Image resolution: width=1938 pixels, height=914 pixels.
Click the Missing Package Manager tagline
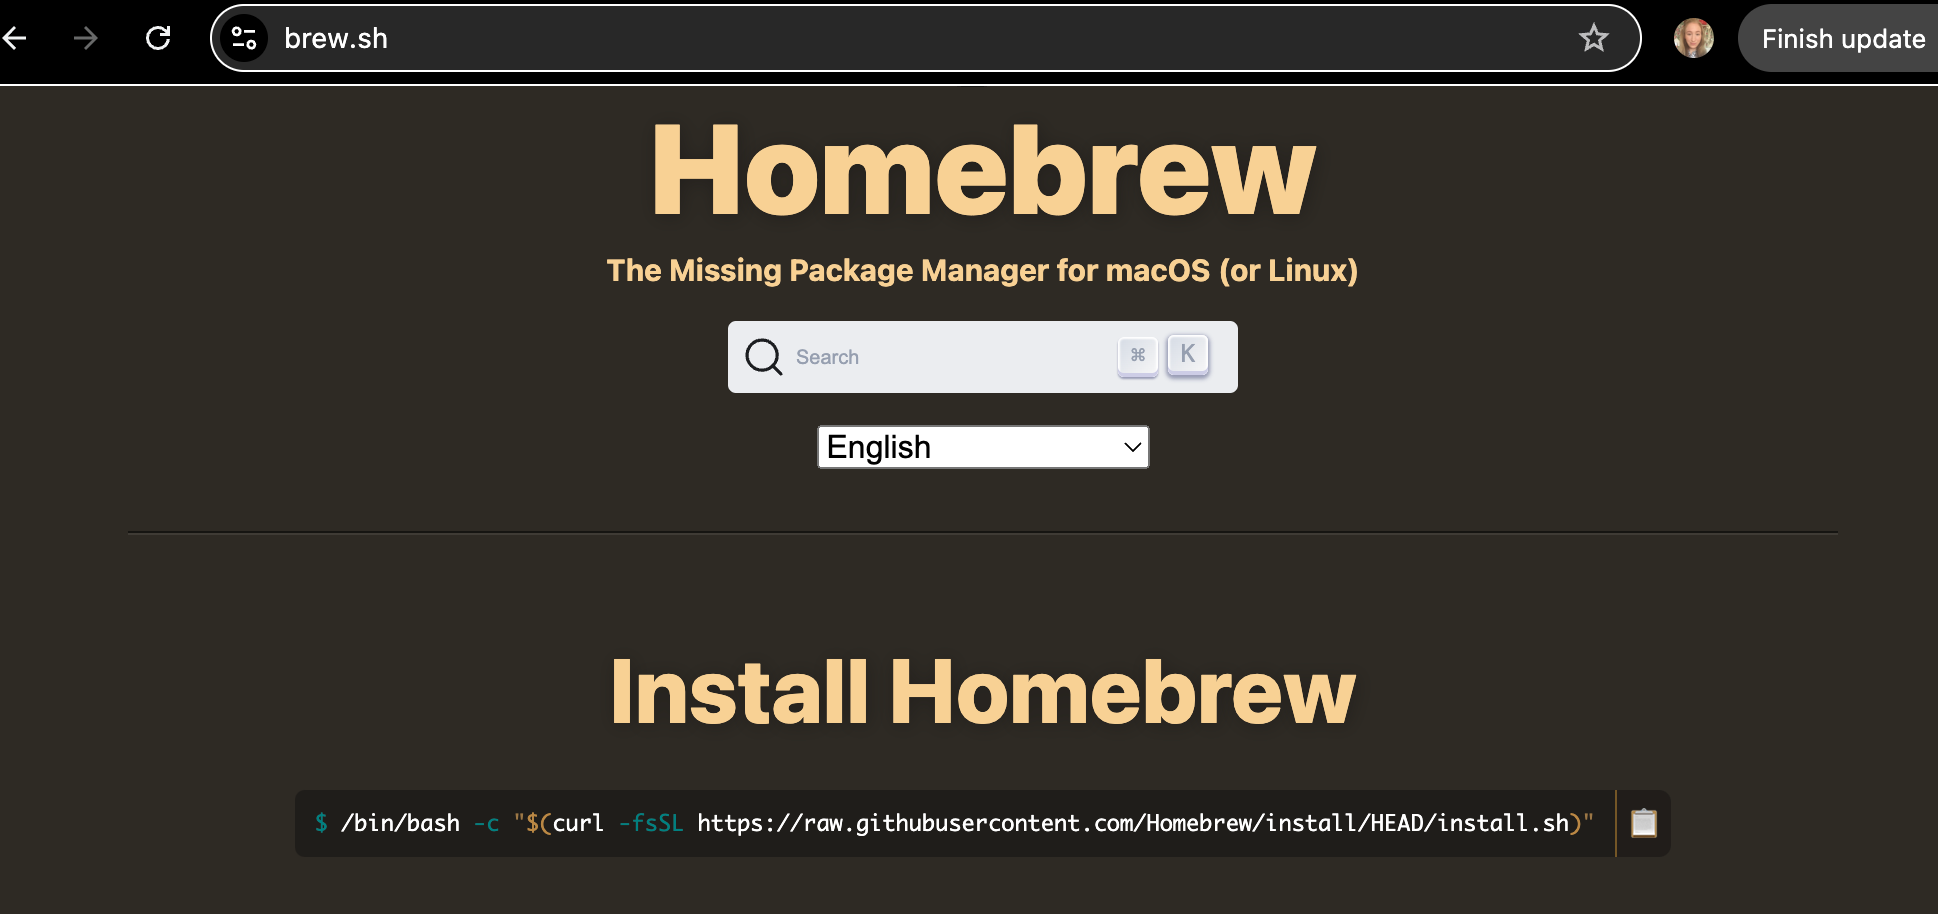(983, 271)
